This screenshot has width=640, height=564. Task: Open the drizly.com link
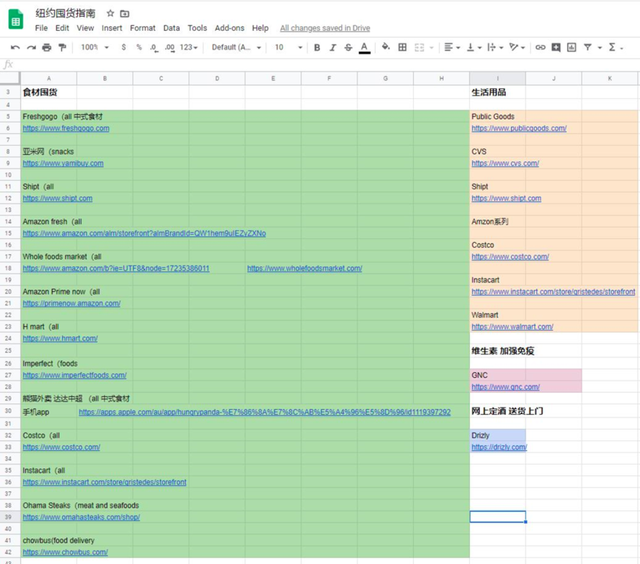click(x=499, y=447)
